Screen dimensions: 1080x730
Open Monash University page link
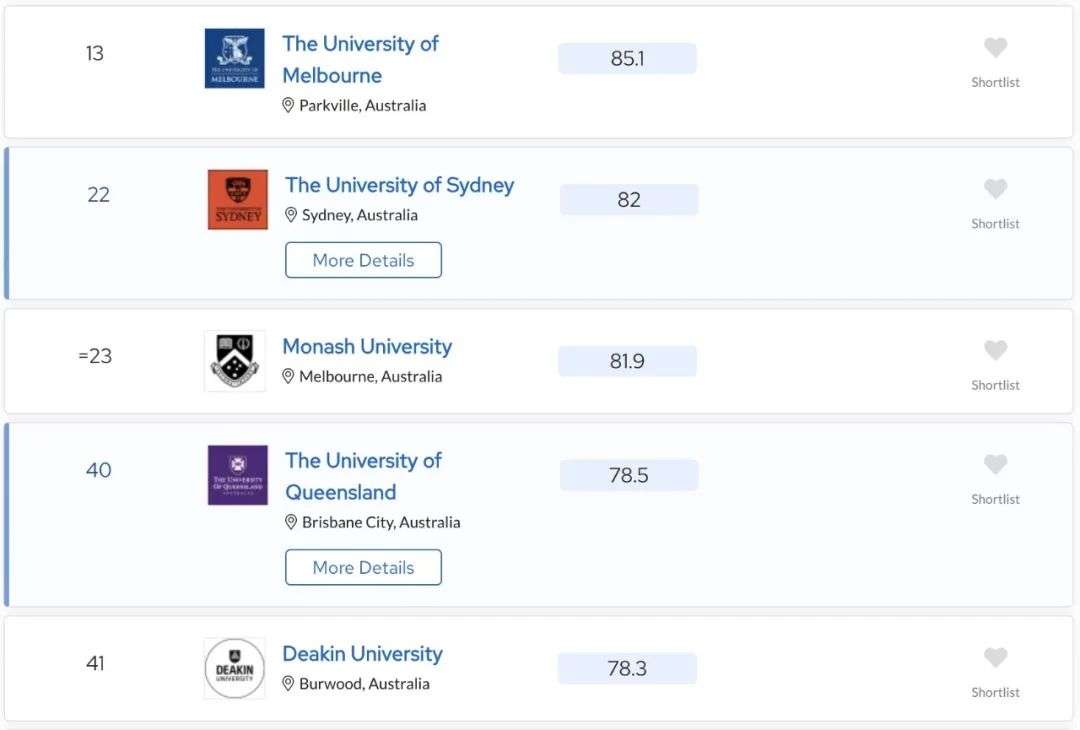[x=367, y=346]
